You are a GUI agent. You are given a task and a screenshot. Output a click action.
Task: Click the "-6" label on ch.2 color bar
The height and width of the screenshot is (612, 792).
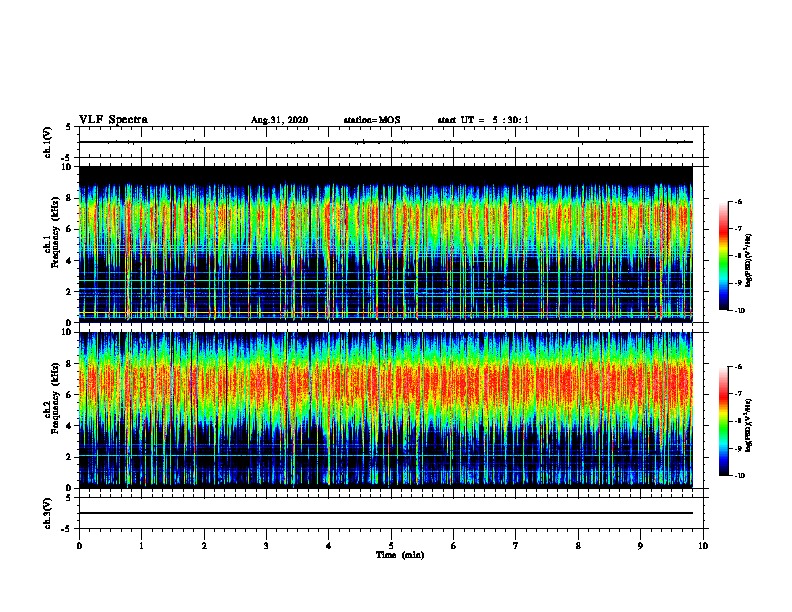tap(739, 367)
